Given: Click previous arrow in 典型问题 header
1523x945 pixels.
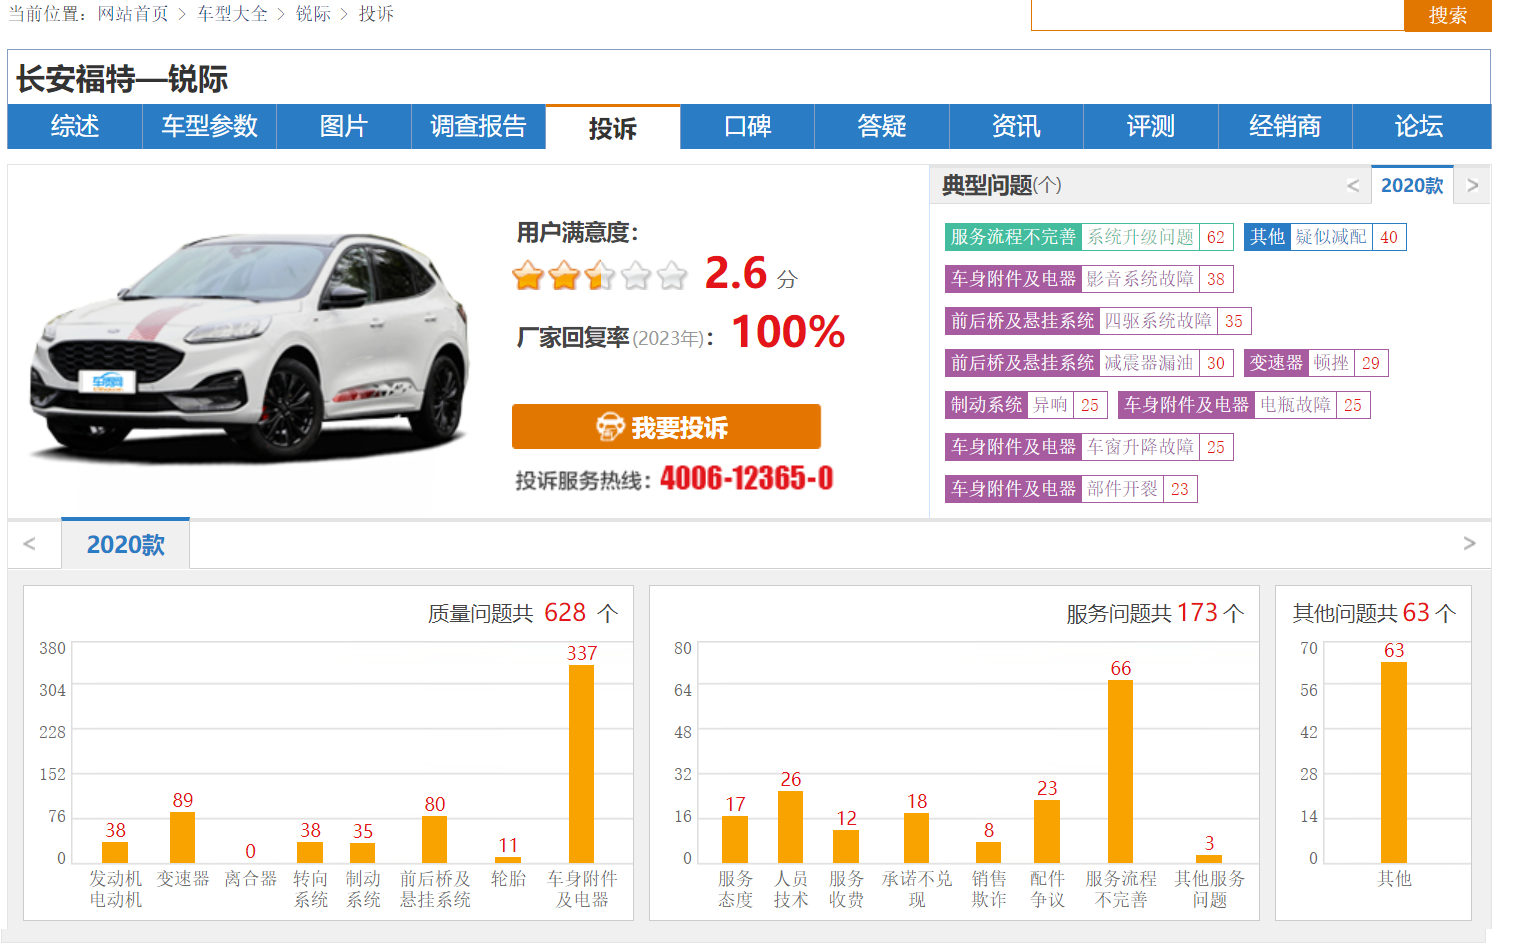Looking at the screenshot, I should point(1352,185).
